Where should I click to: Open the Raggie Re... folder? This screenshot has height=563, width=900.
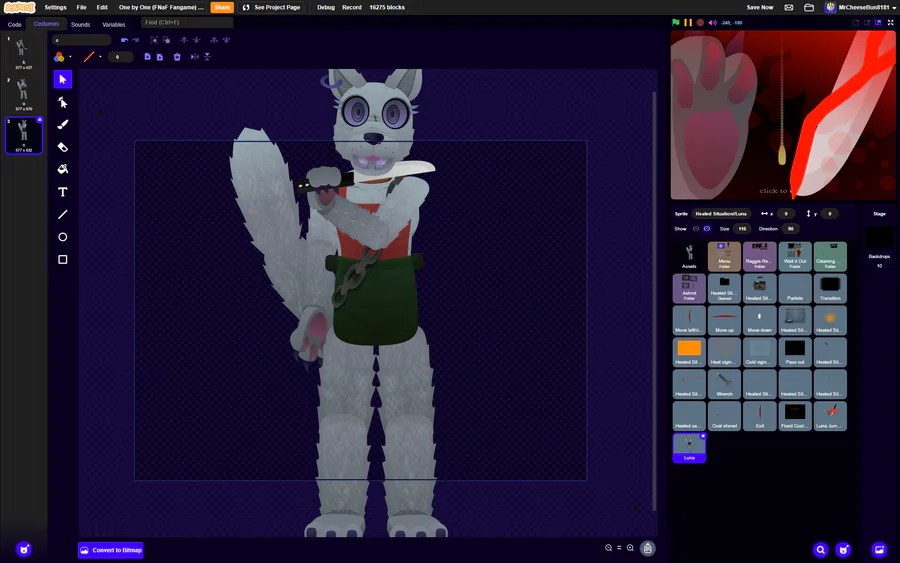click(x=759, y=256)
